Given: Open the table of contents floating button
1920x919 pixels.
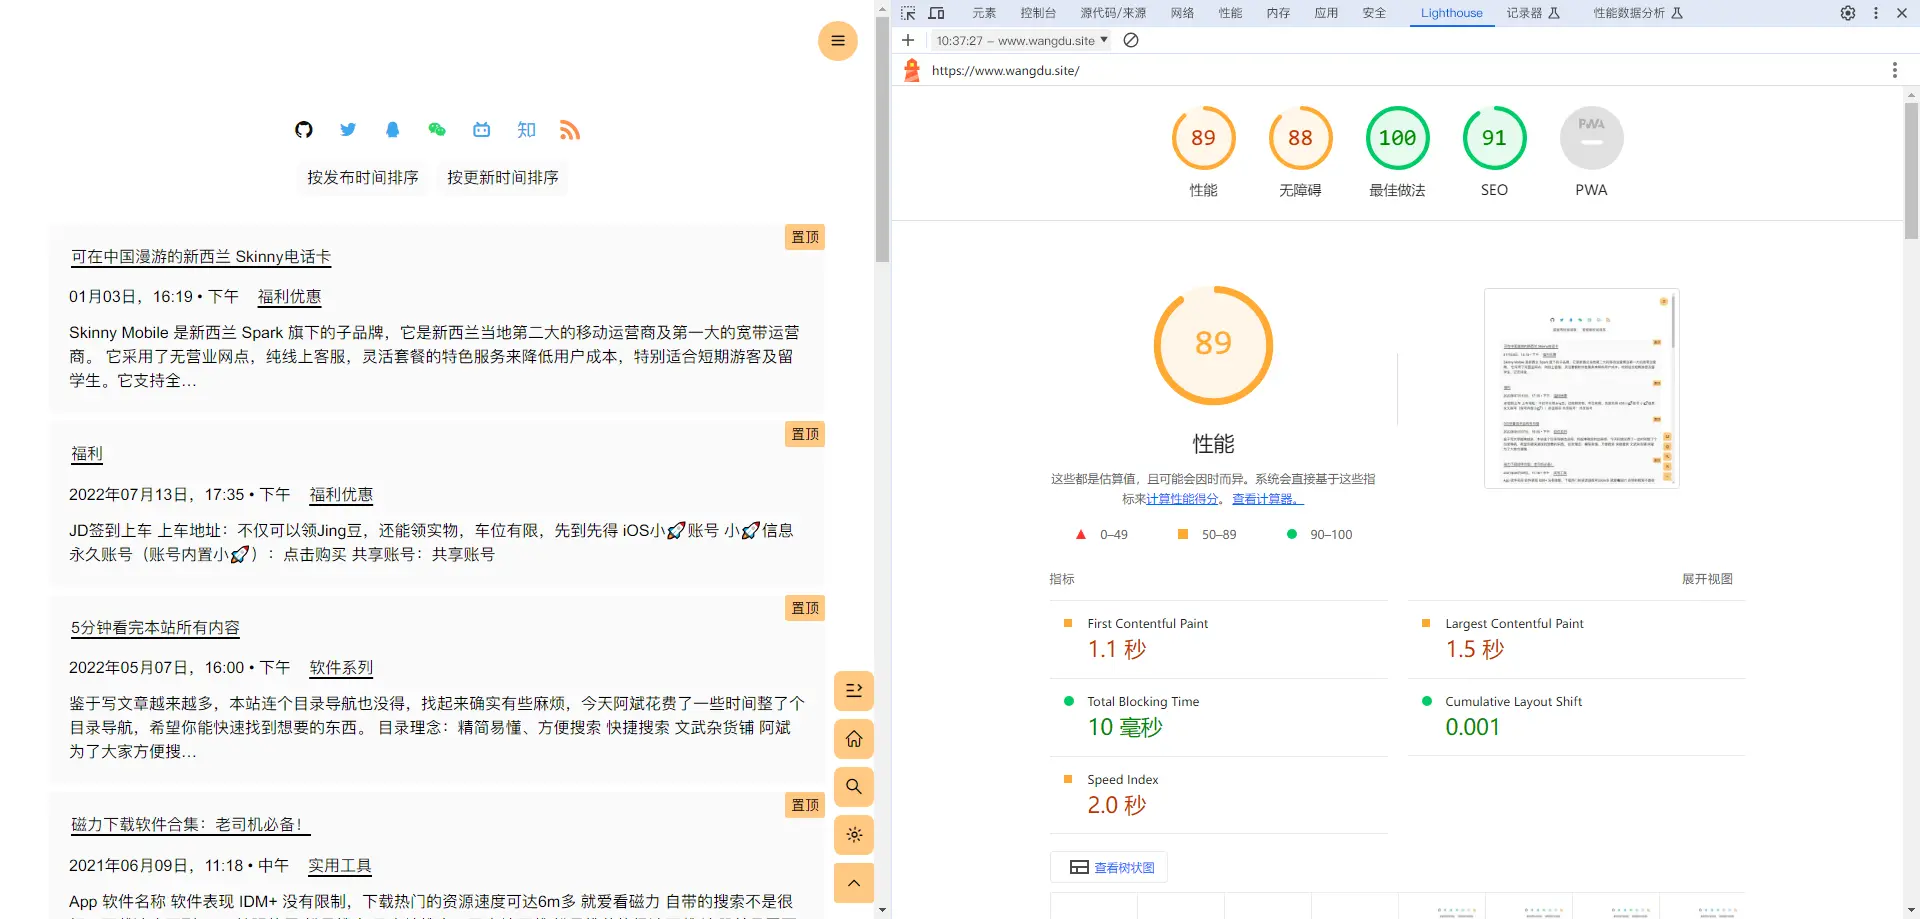Looking at the screenshot, I should [854, 691].
